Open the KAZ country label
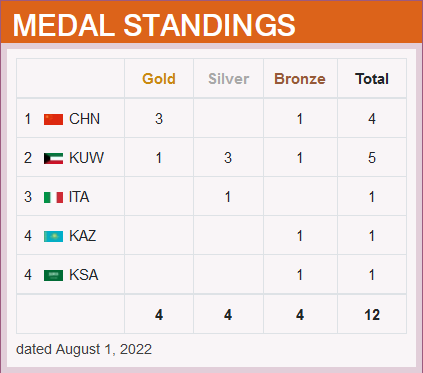Screen dimensions: 423x373 pyautogui.click(x=83, y=236)
